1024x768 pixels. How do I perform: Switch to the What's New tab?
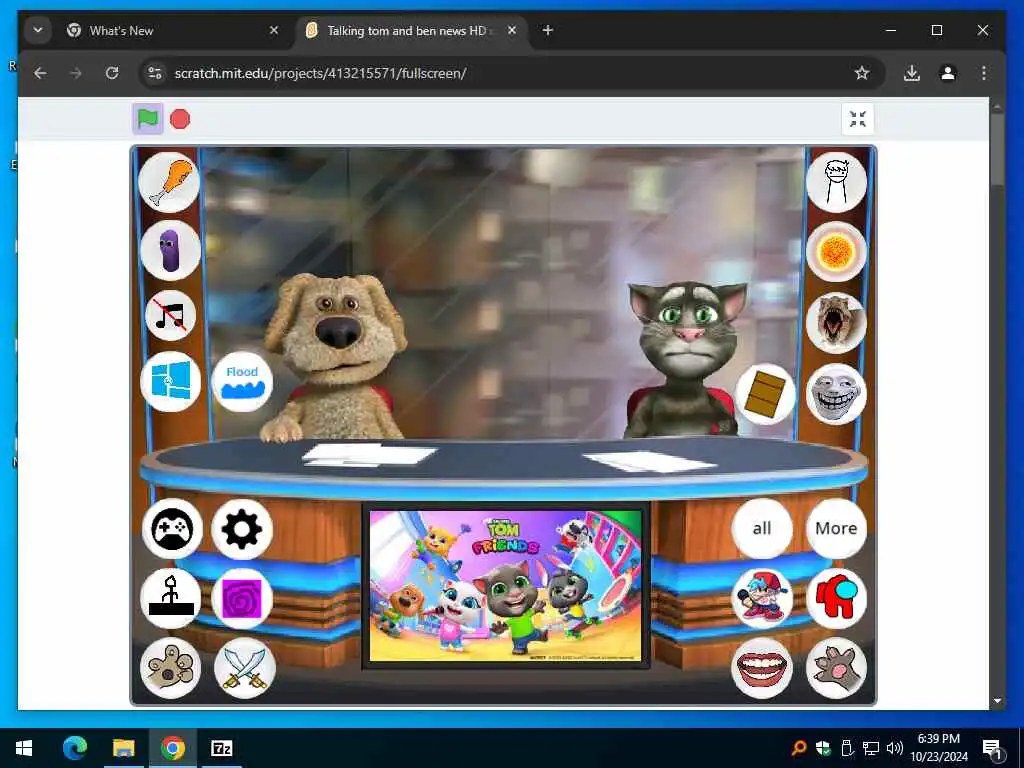tap(171, 31)
